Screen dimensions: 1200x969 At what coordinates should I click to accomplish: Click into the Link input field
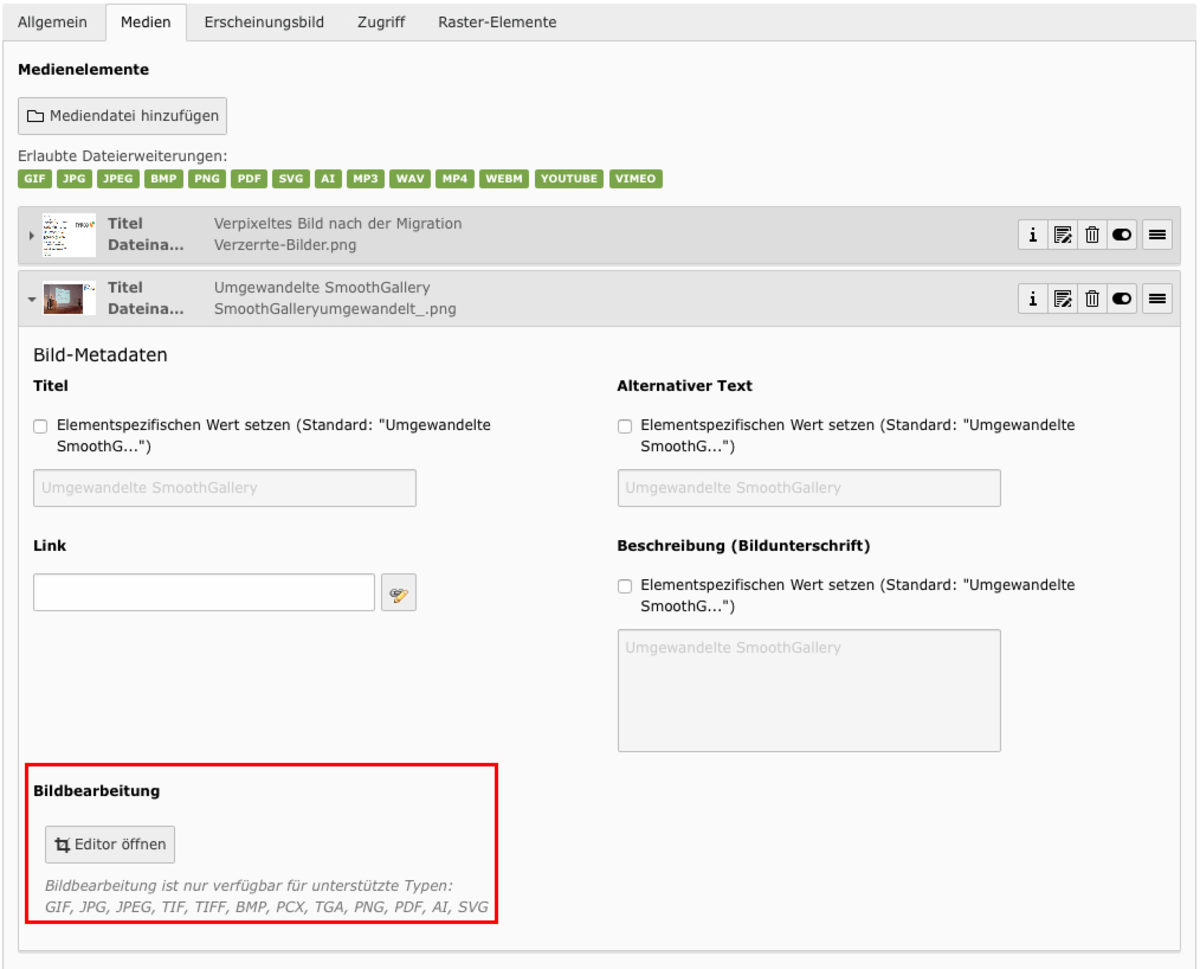204,592
